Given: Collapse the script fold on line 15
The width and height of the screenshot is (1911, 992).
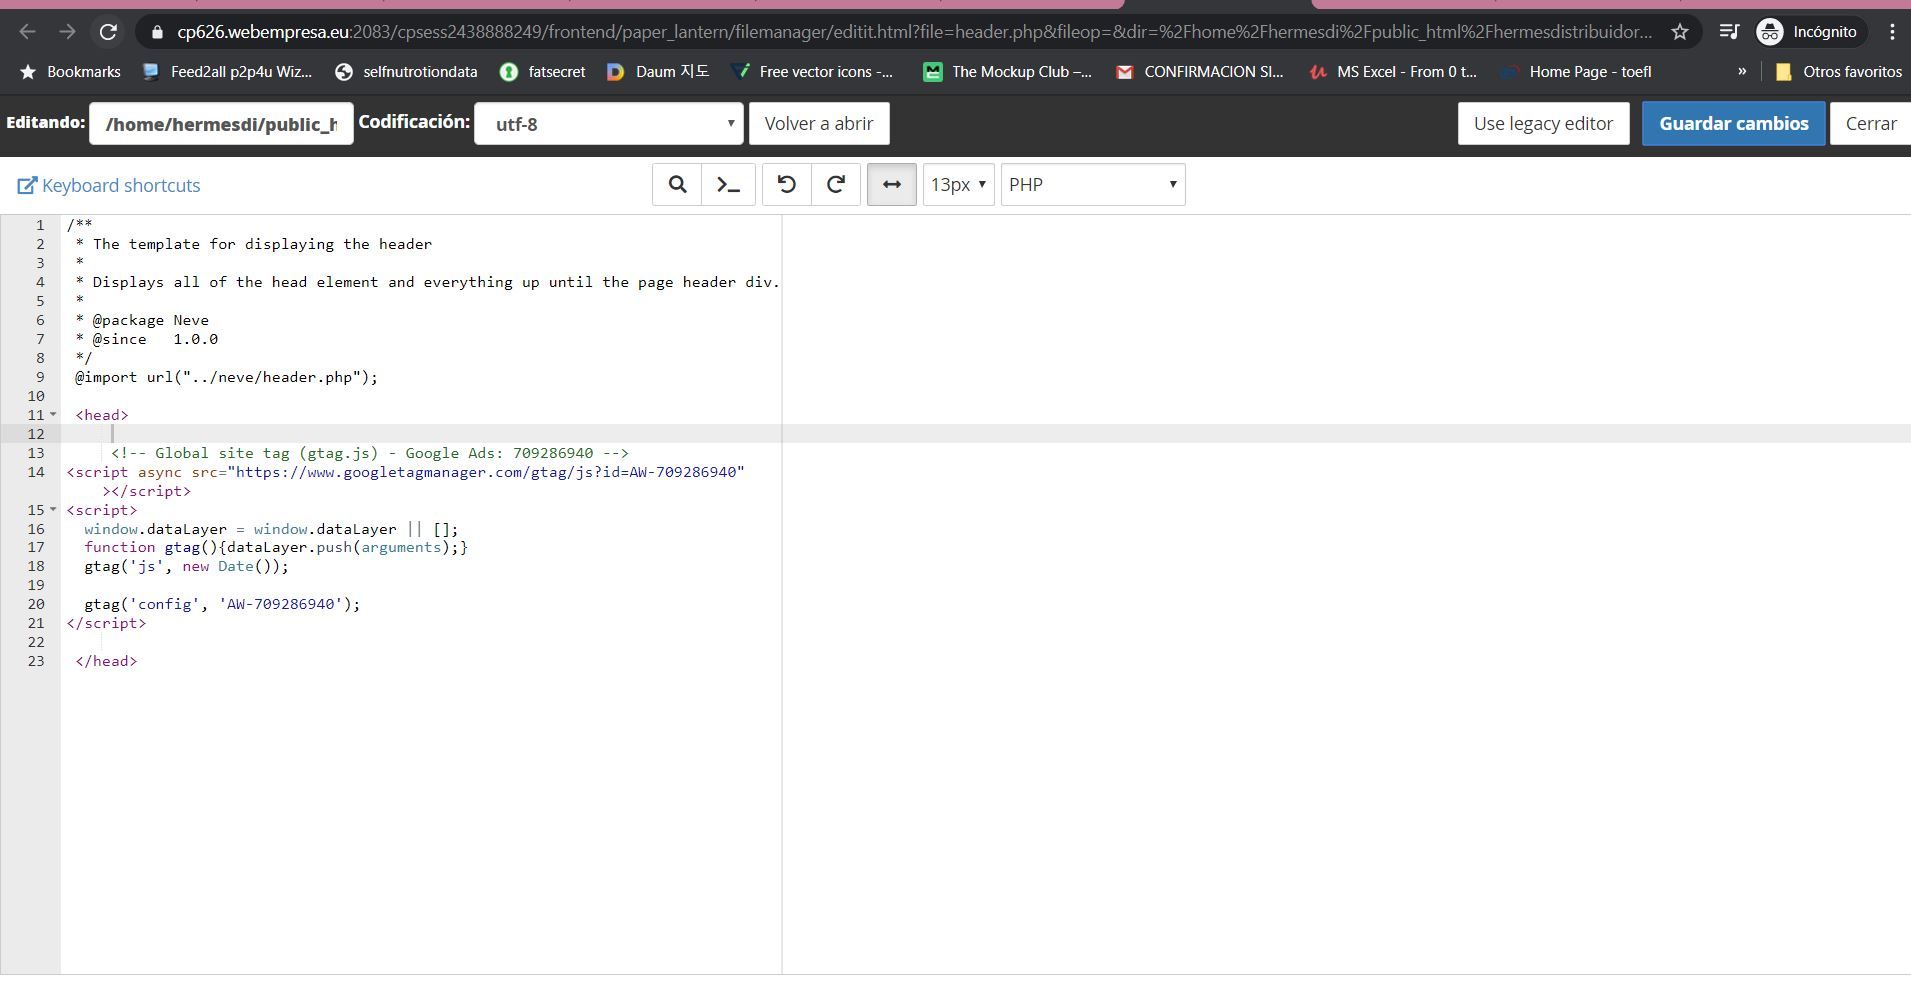Looking at the screenshot, I should [x=53, y=510].
